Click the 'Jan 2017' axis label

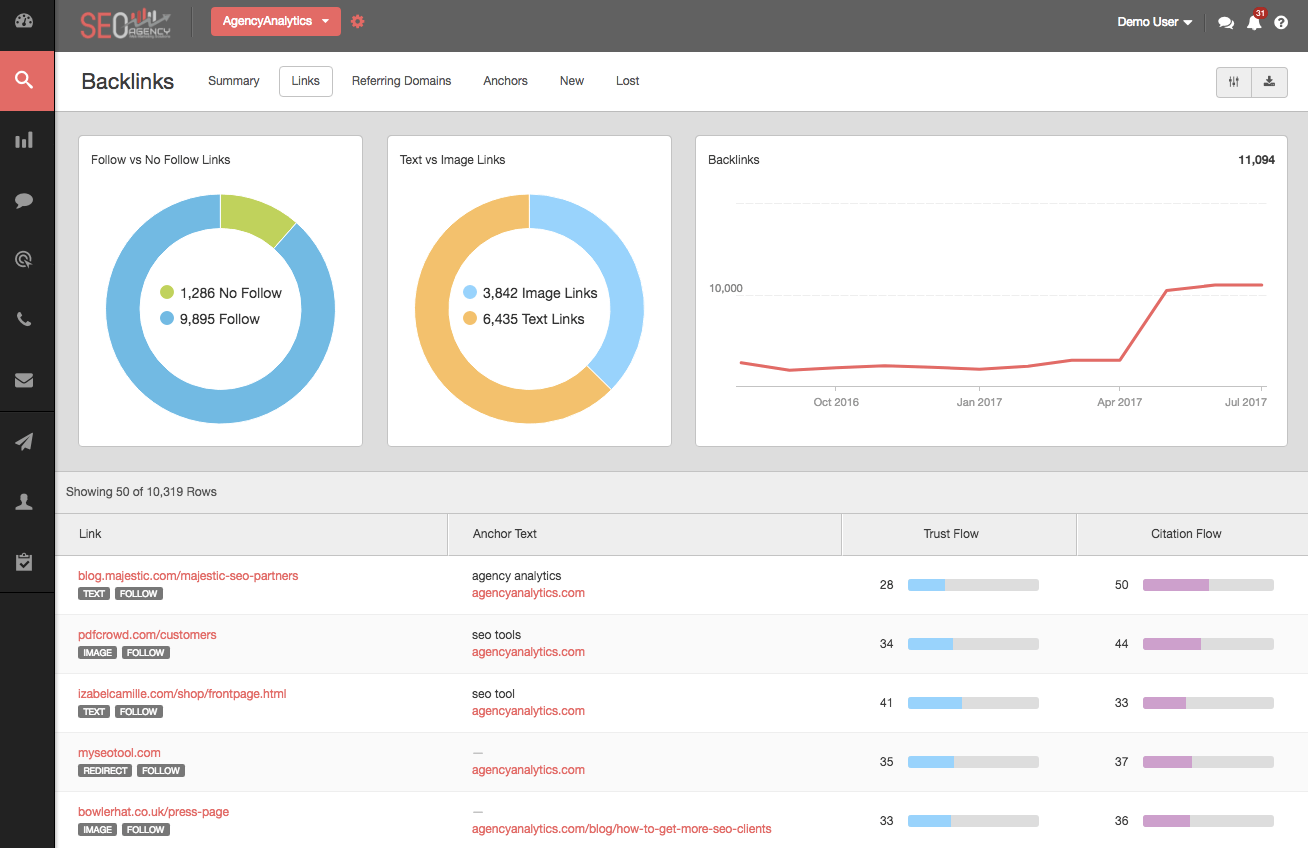(x=979, y=402)
